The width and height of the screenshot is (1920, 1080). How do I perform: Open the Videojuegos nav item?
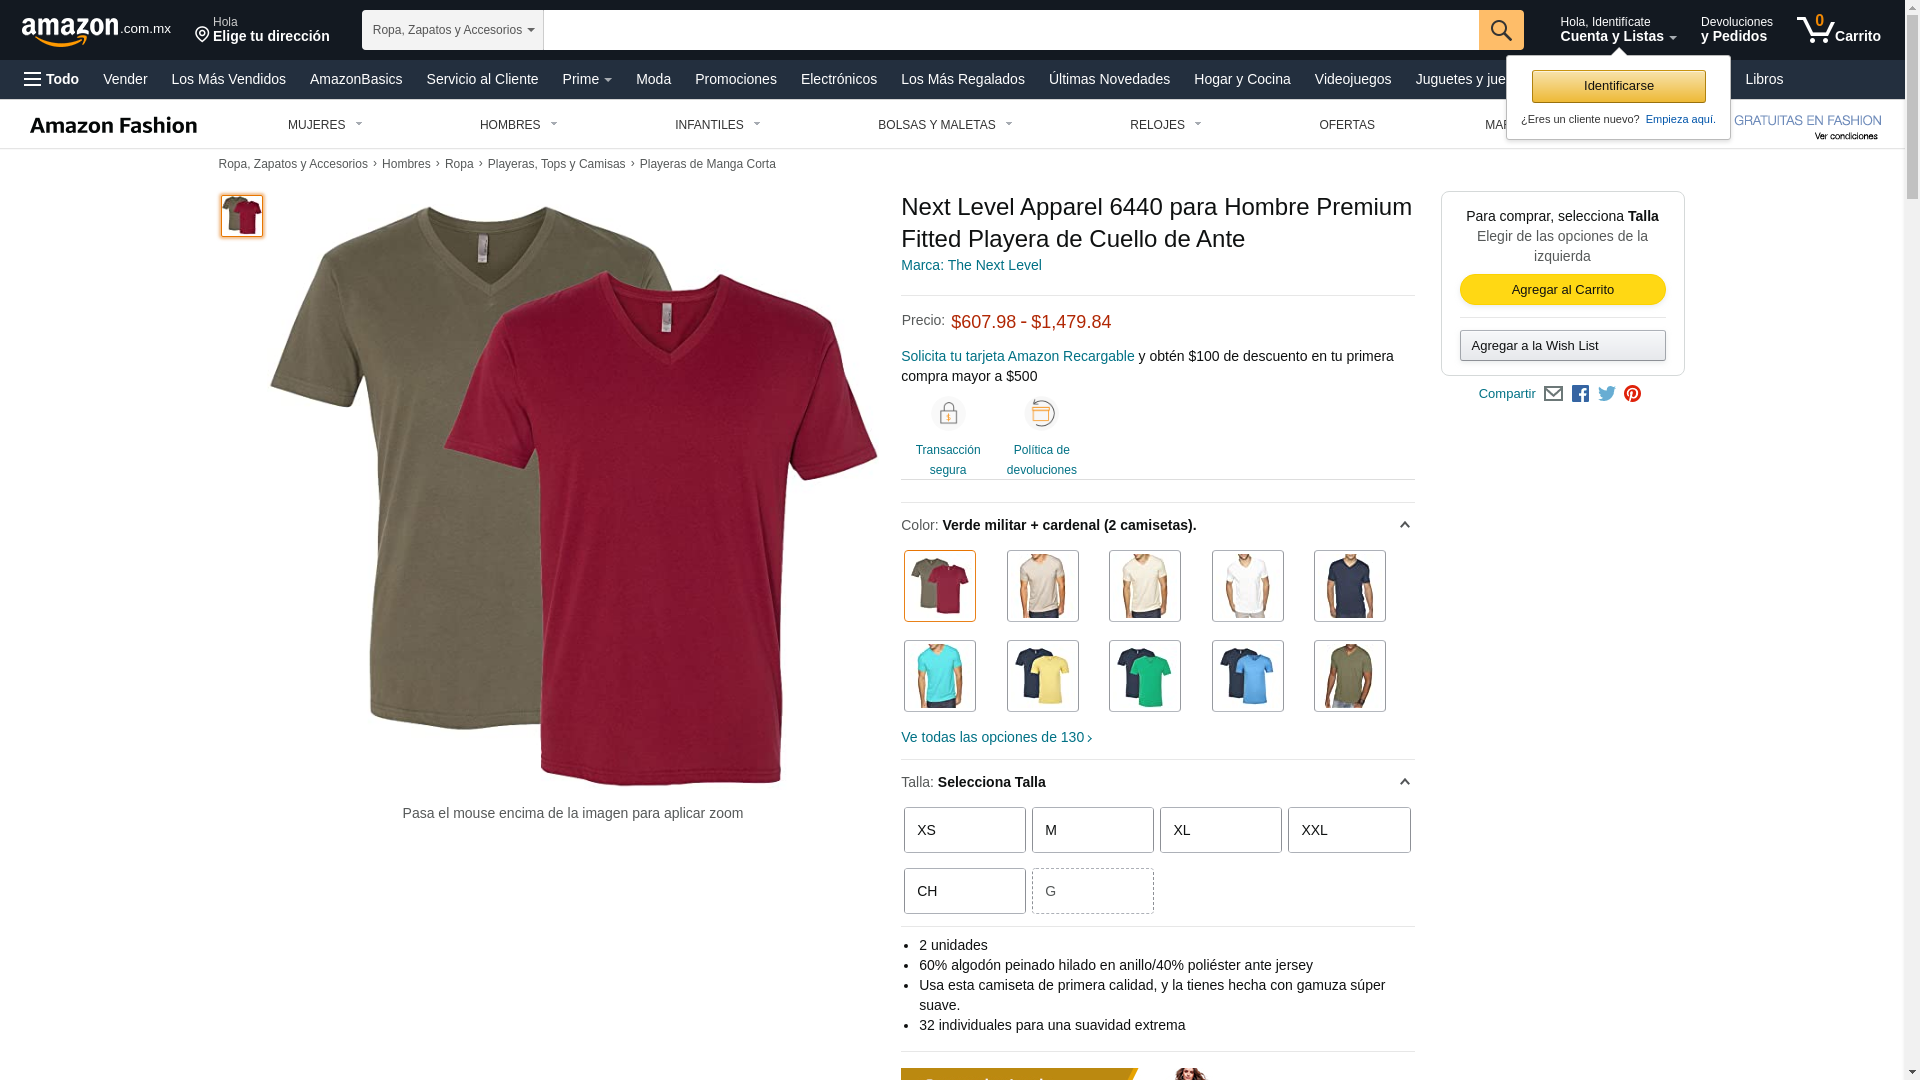coord(1352,79)
